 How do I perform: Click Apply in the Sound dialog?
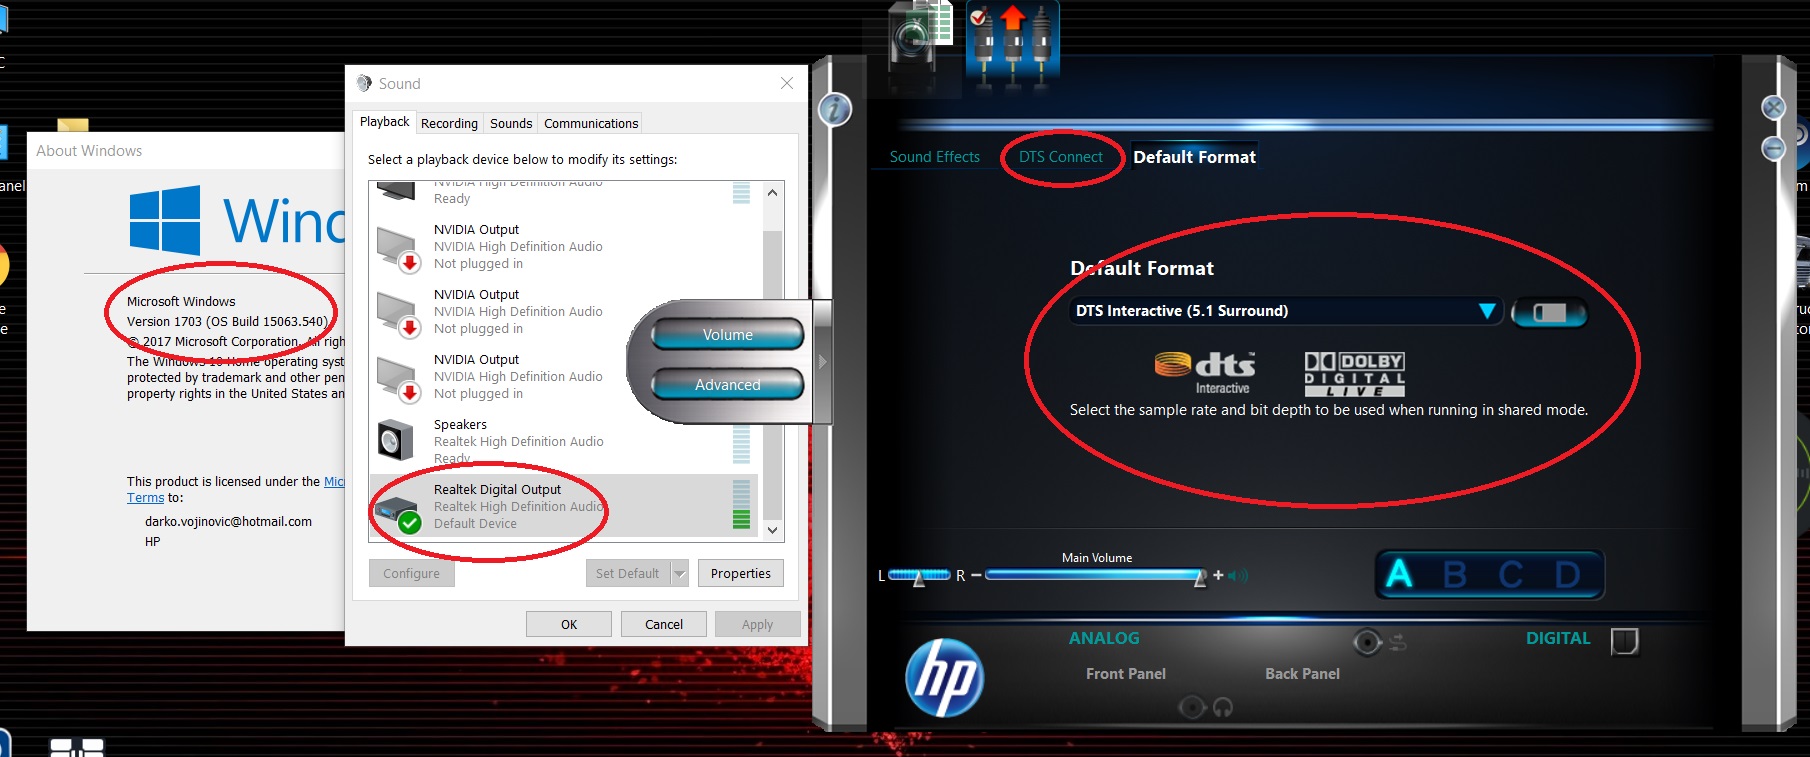point(757,624)
